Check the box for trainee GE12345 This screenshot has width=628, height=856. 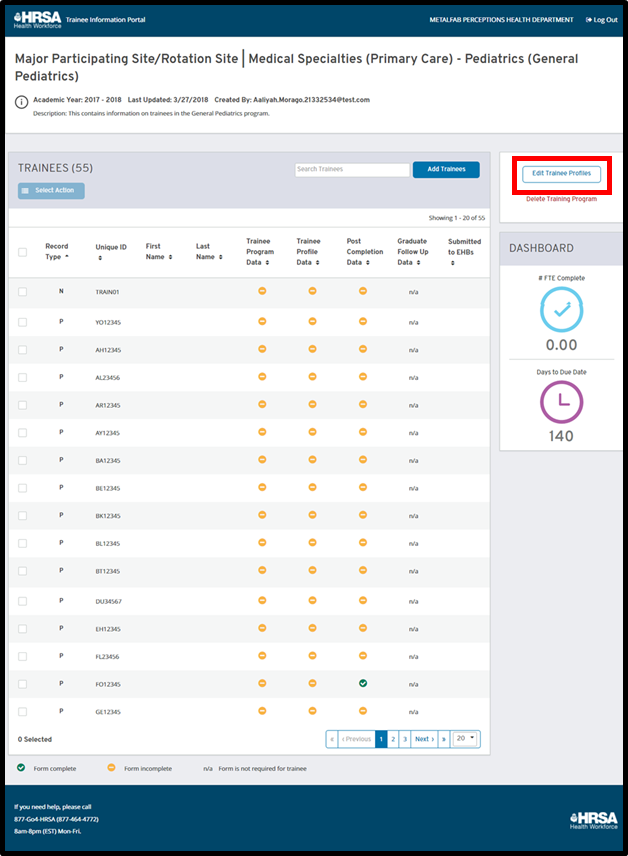tap(22, 712)
